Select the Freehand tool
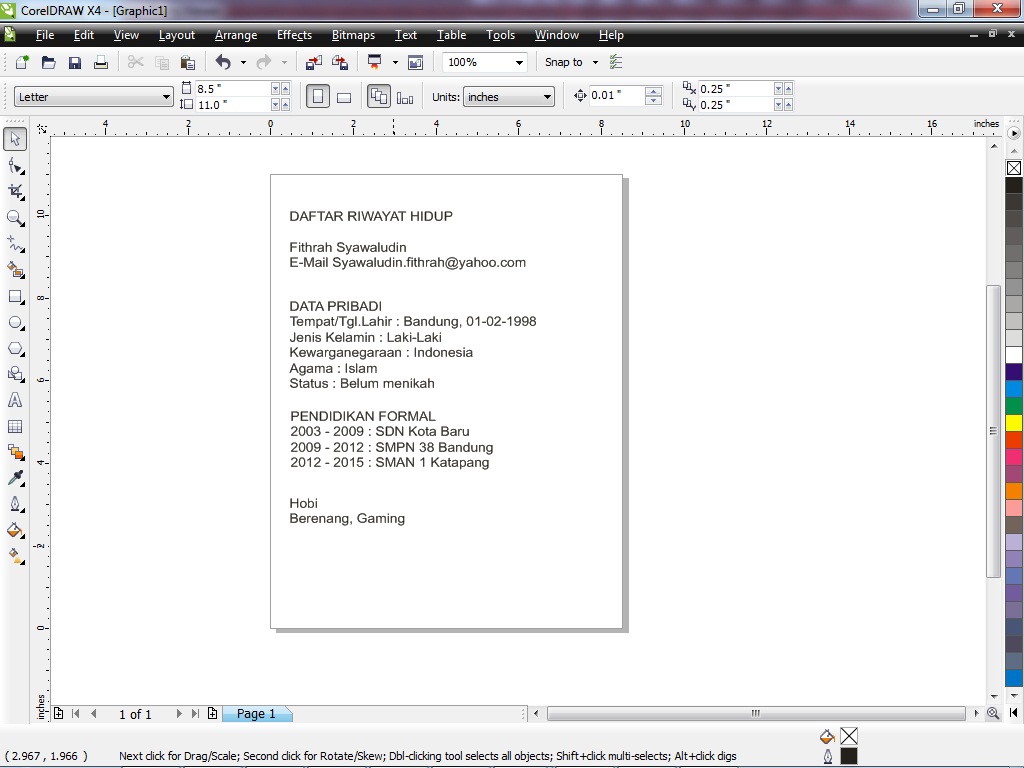The image size is (1024, 768). 15,244
